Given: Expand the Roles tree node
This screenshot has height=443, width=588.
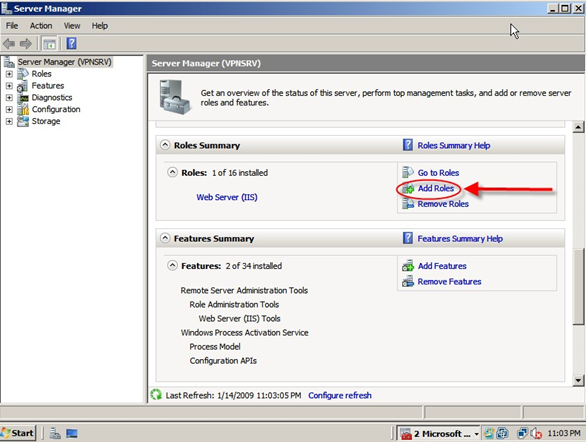Looking at the screenshot, I should point(9,74).
